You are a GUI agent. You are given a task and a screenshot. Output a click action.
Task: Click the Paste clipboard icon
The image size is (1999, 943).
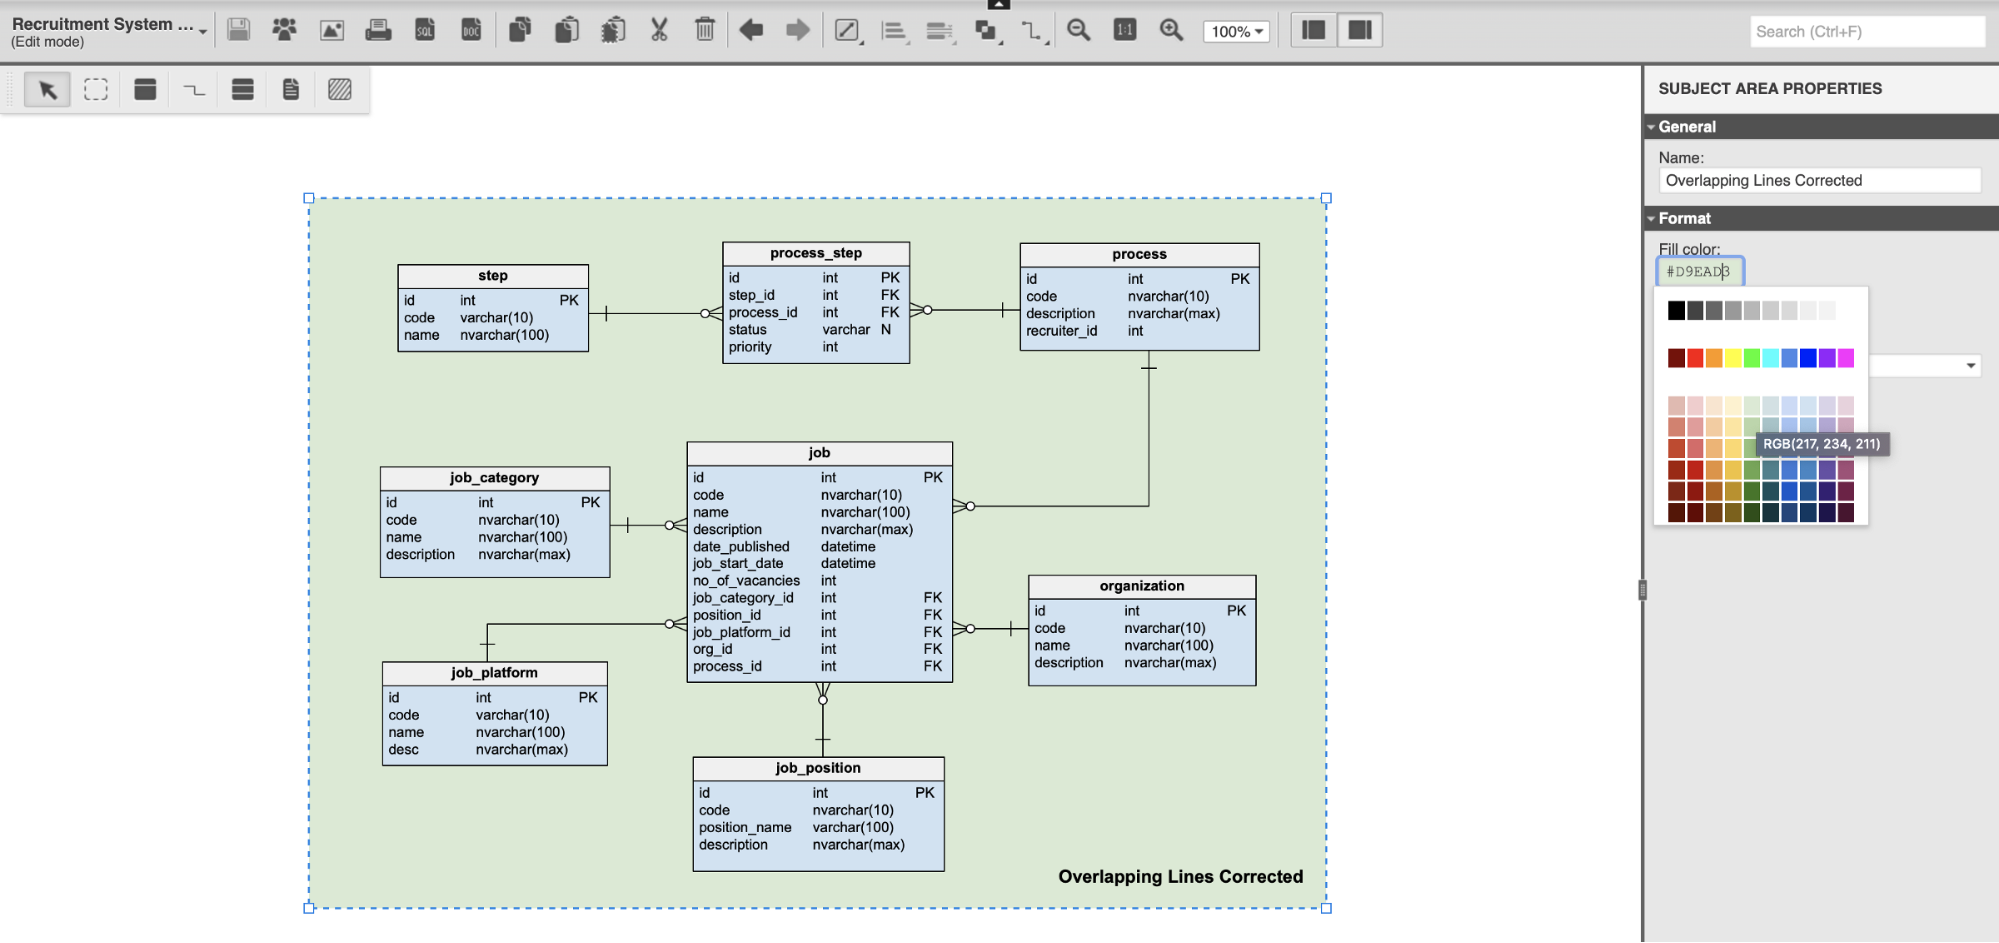pyautogui.click(x=567, y=30)
